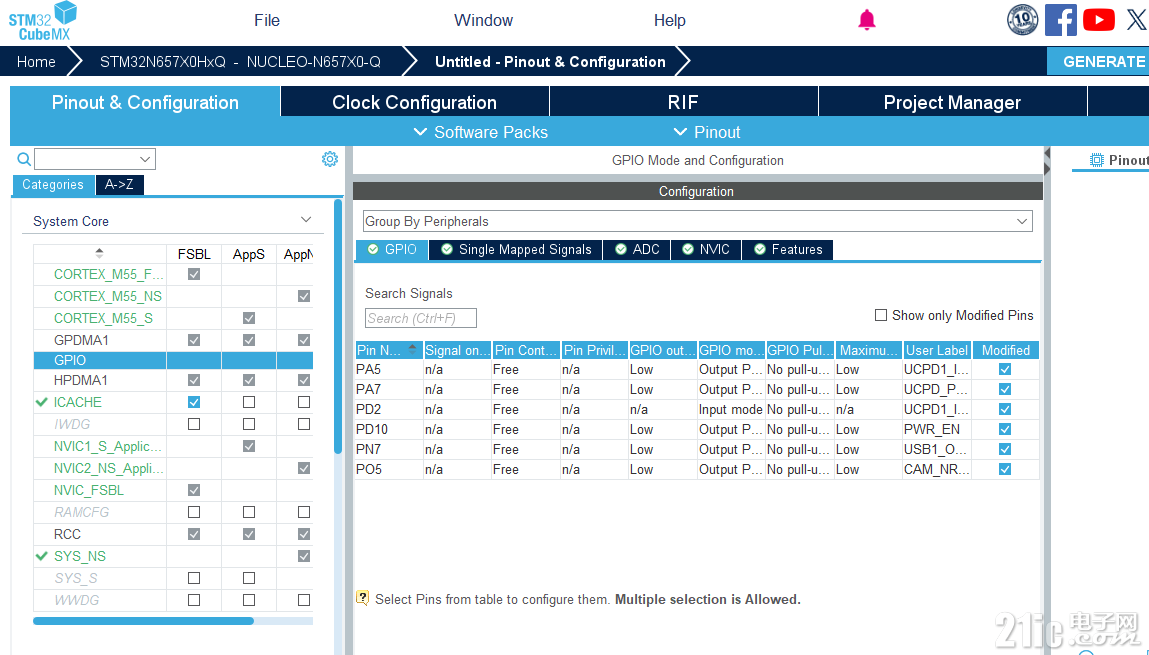This screenshot has height=655, width=1149.
Task: Open the notifications bell
Action: [867, 20]
